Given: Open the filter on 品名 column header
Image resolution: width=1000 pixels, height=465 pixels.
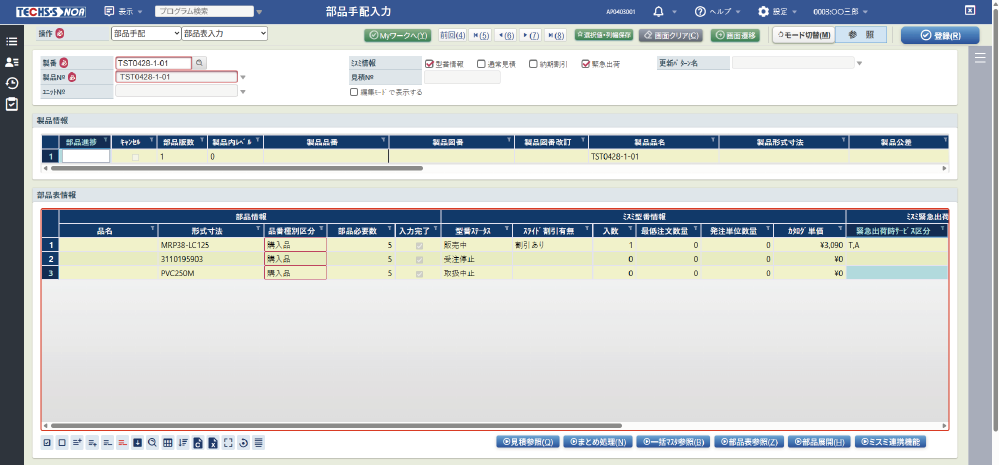Looking at the screenshot, I should 152,229.
